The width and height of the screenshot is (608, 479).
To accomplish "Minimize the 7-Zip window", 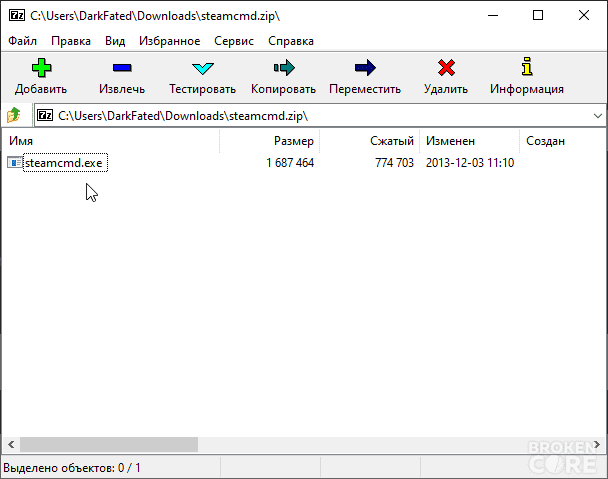I will point(493,16).
